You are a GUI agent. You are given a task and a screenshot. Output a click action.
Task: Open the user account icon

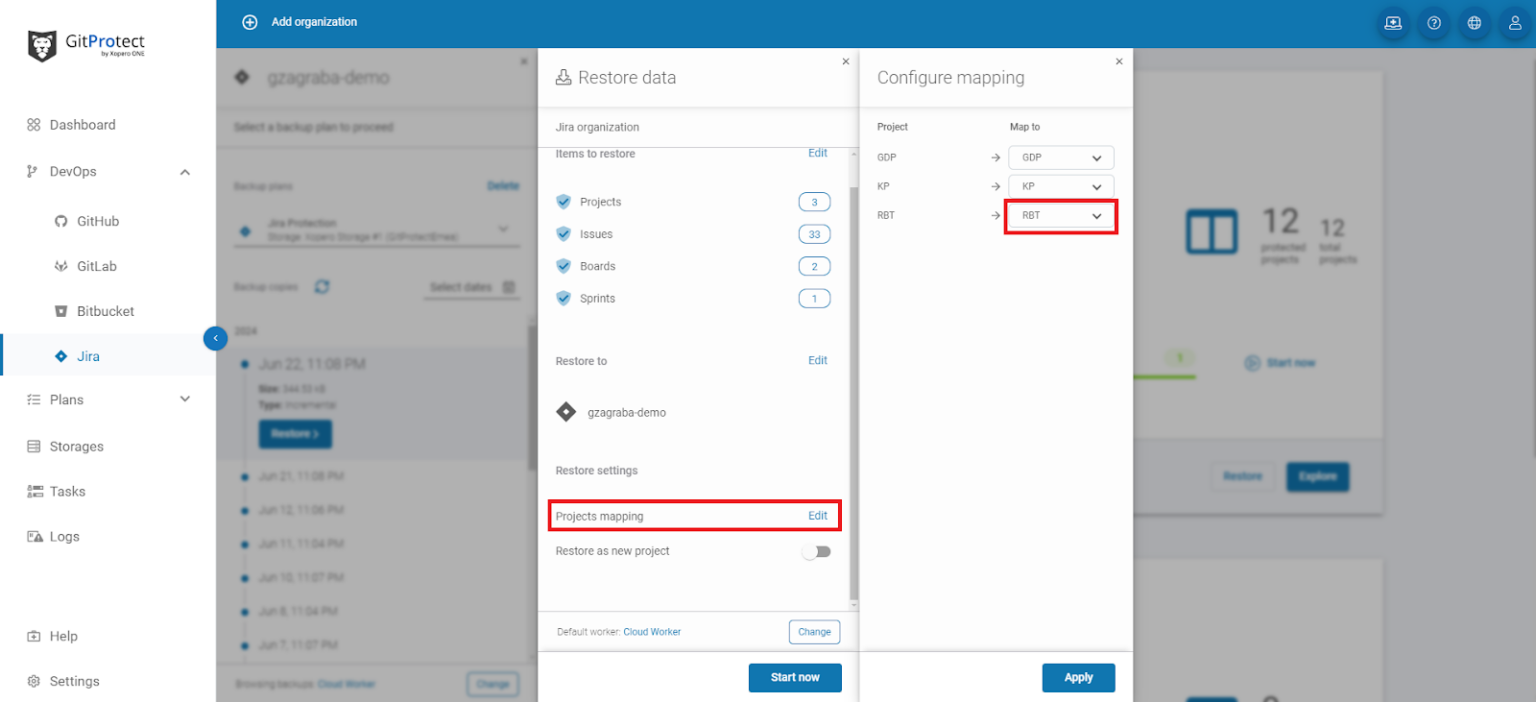pos(1515,23)
